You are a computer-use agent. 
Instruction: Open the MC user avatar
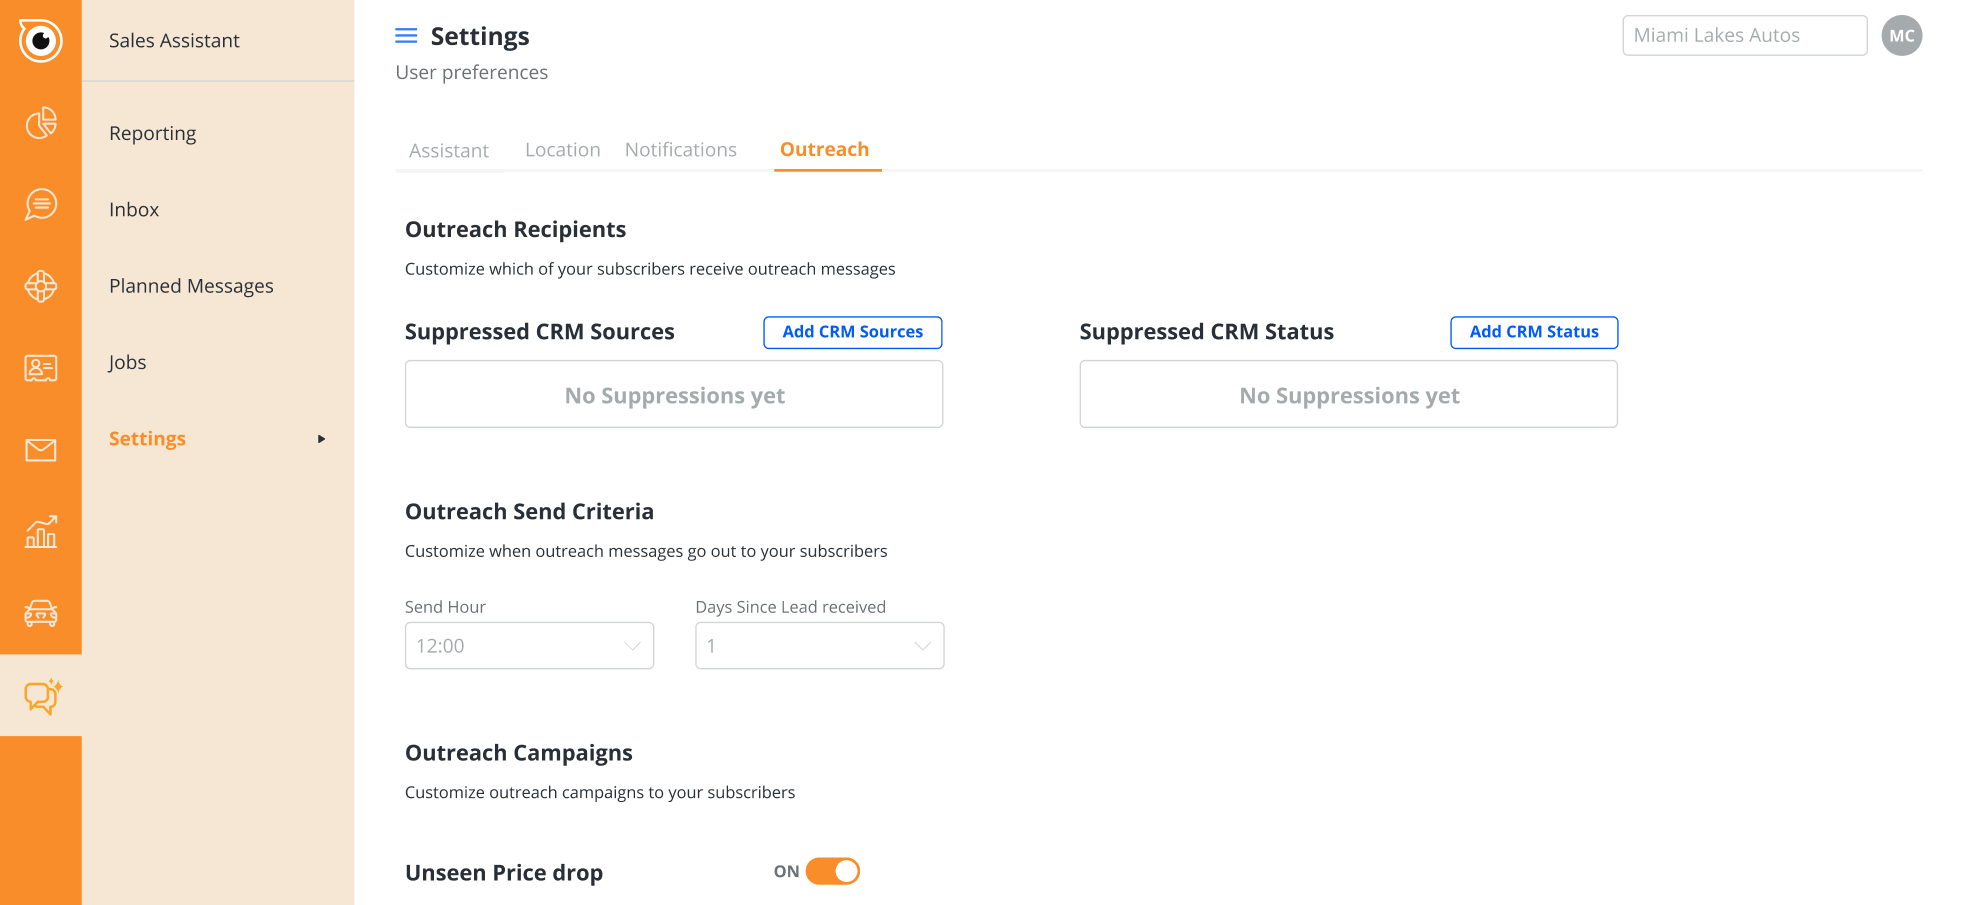(1901, 36)
